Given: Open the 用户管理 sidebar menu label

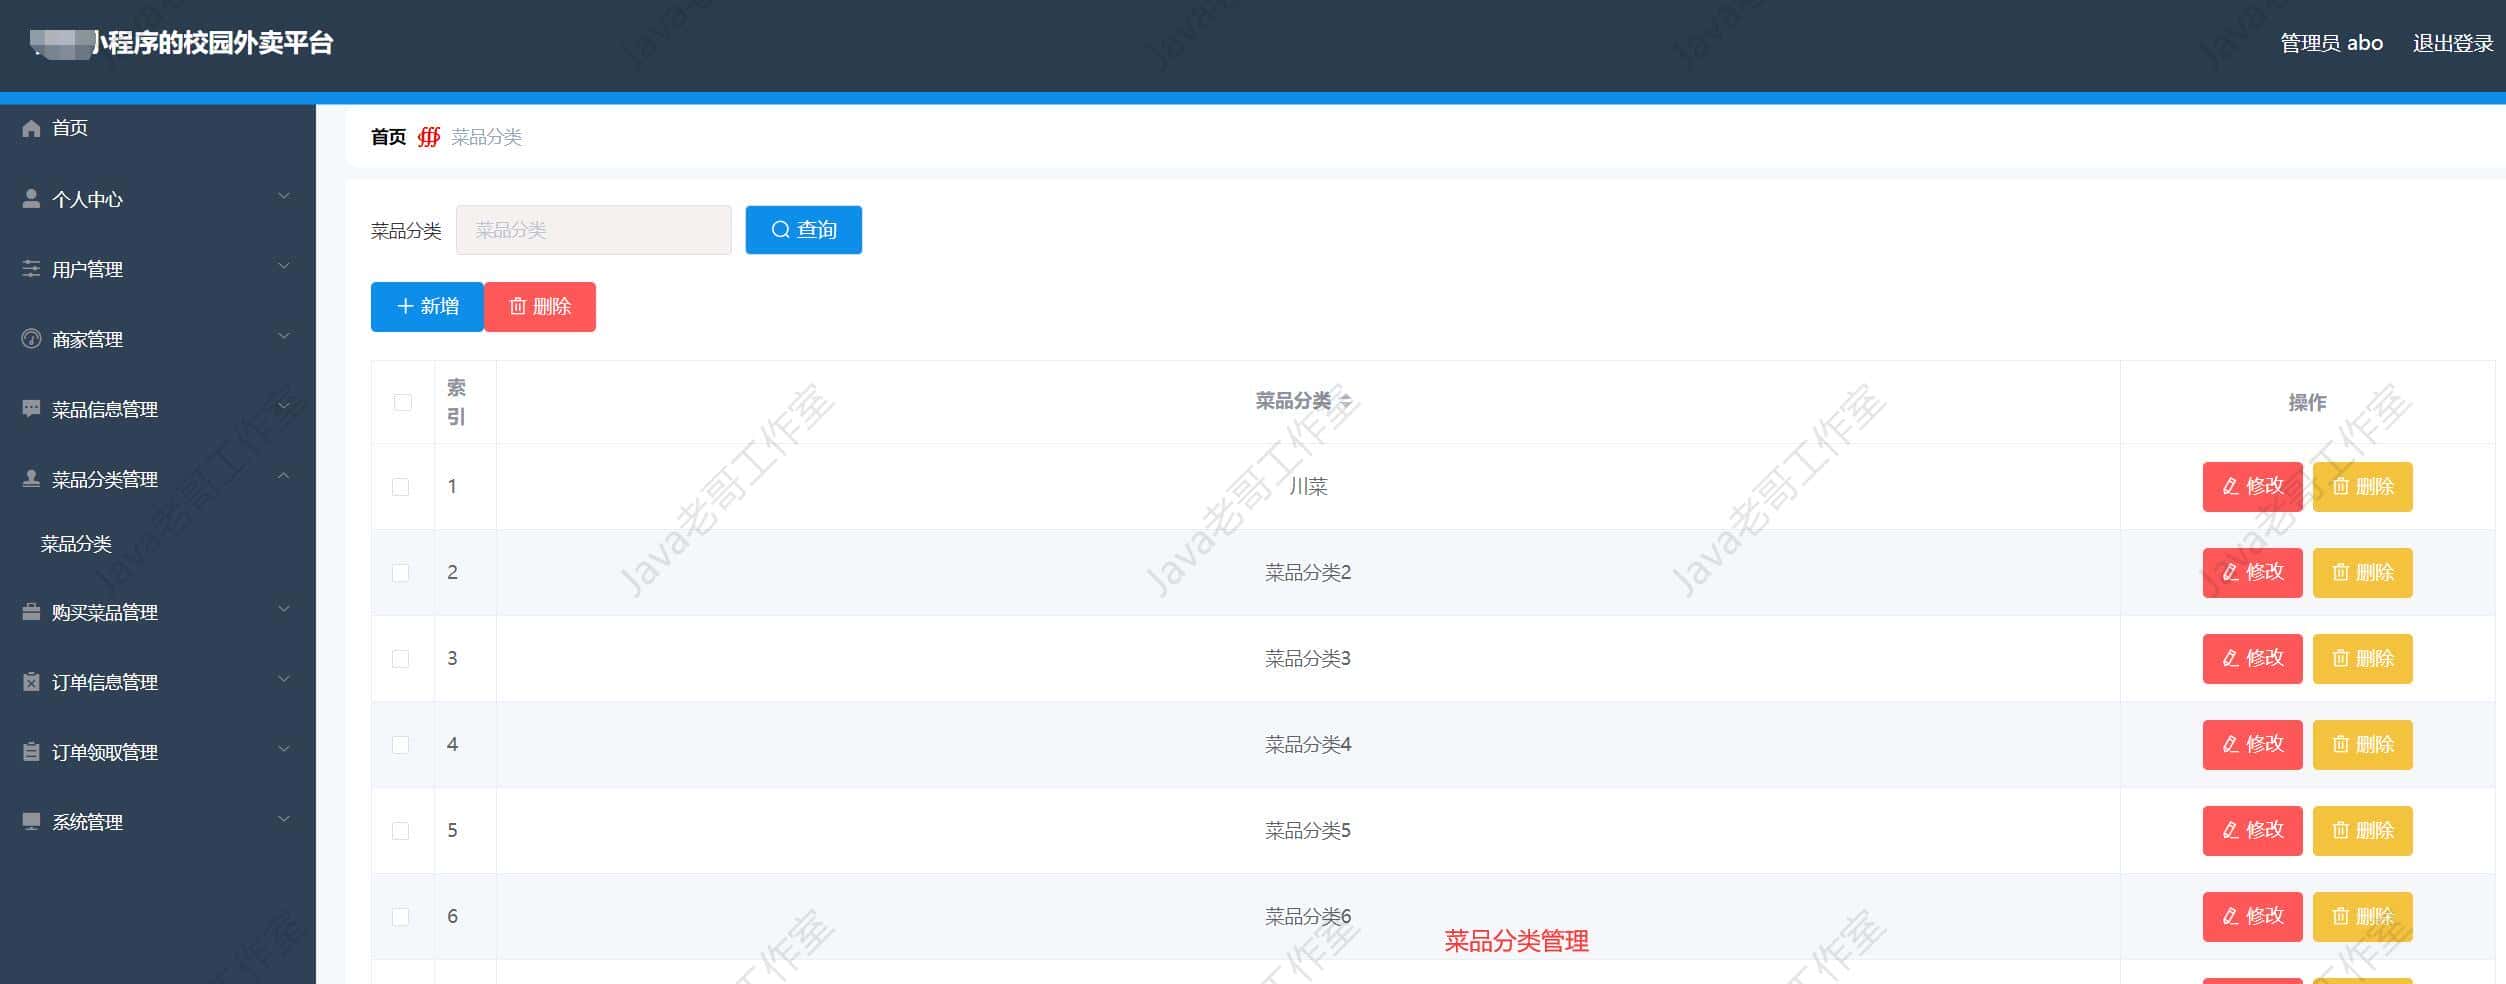Looking at the screenshot, I should (x=88, y=269).
